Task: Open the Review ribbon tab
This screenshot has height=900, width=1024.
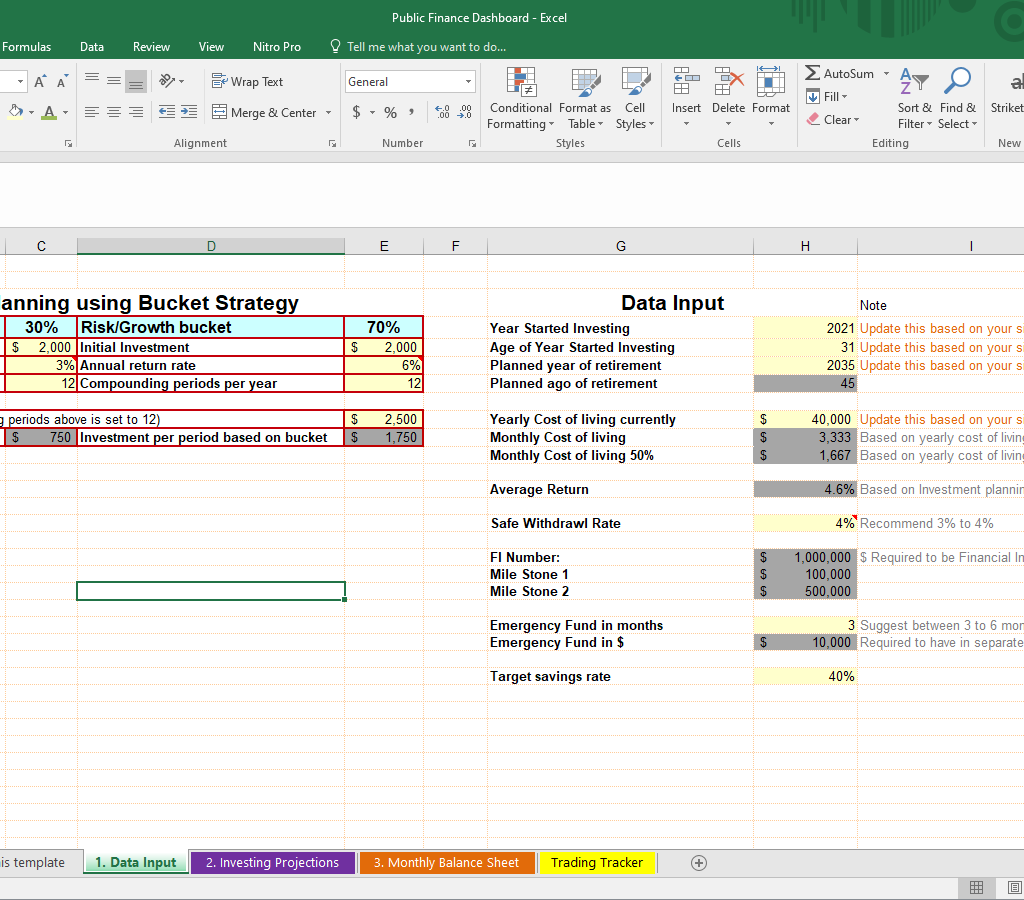Action: [151, 47]
